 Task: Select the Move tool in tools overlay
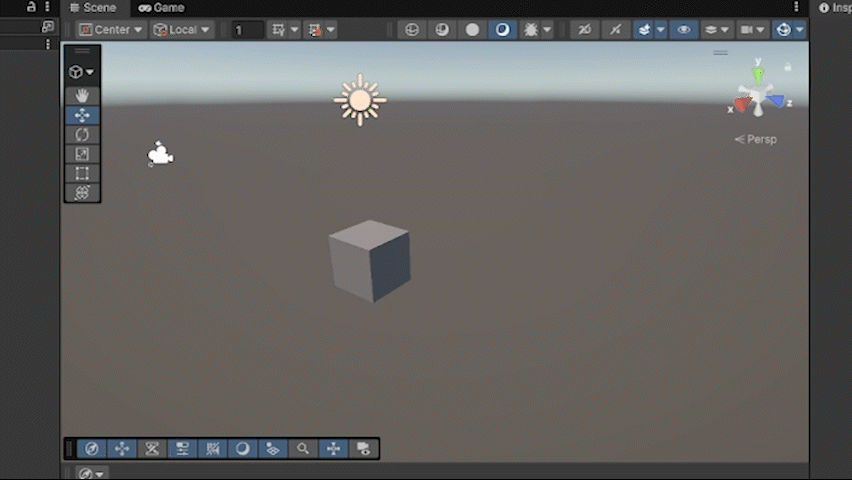click(82, 115)
